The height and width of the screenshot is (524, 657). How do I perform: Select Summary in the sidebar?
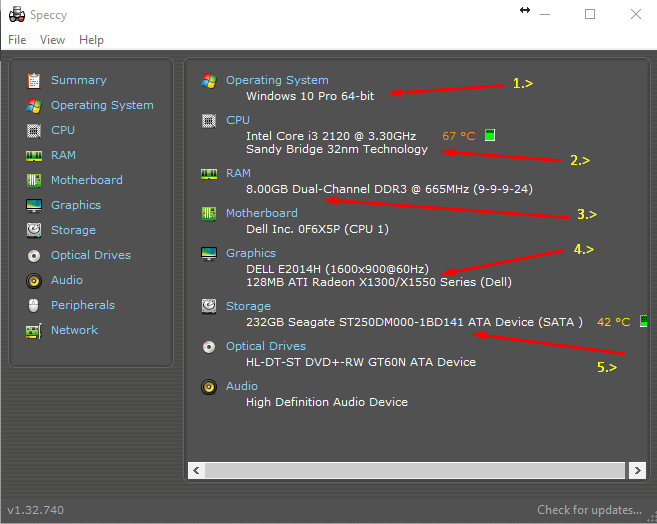(79, 80)
